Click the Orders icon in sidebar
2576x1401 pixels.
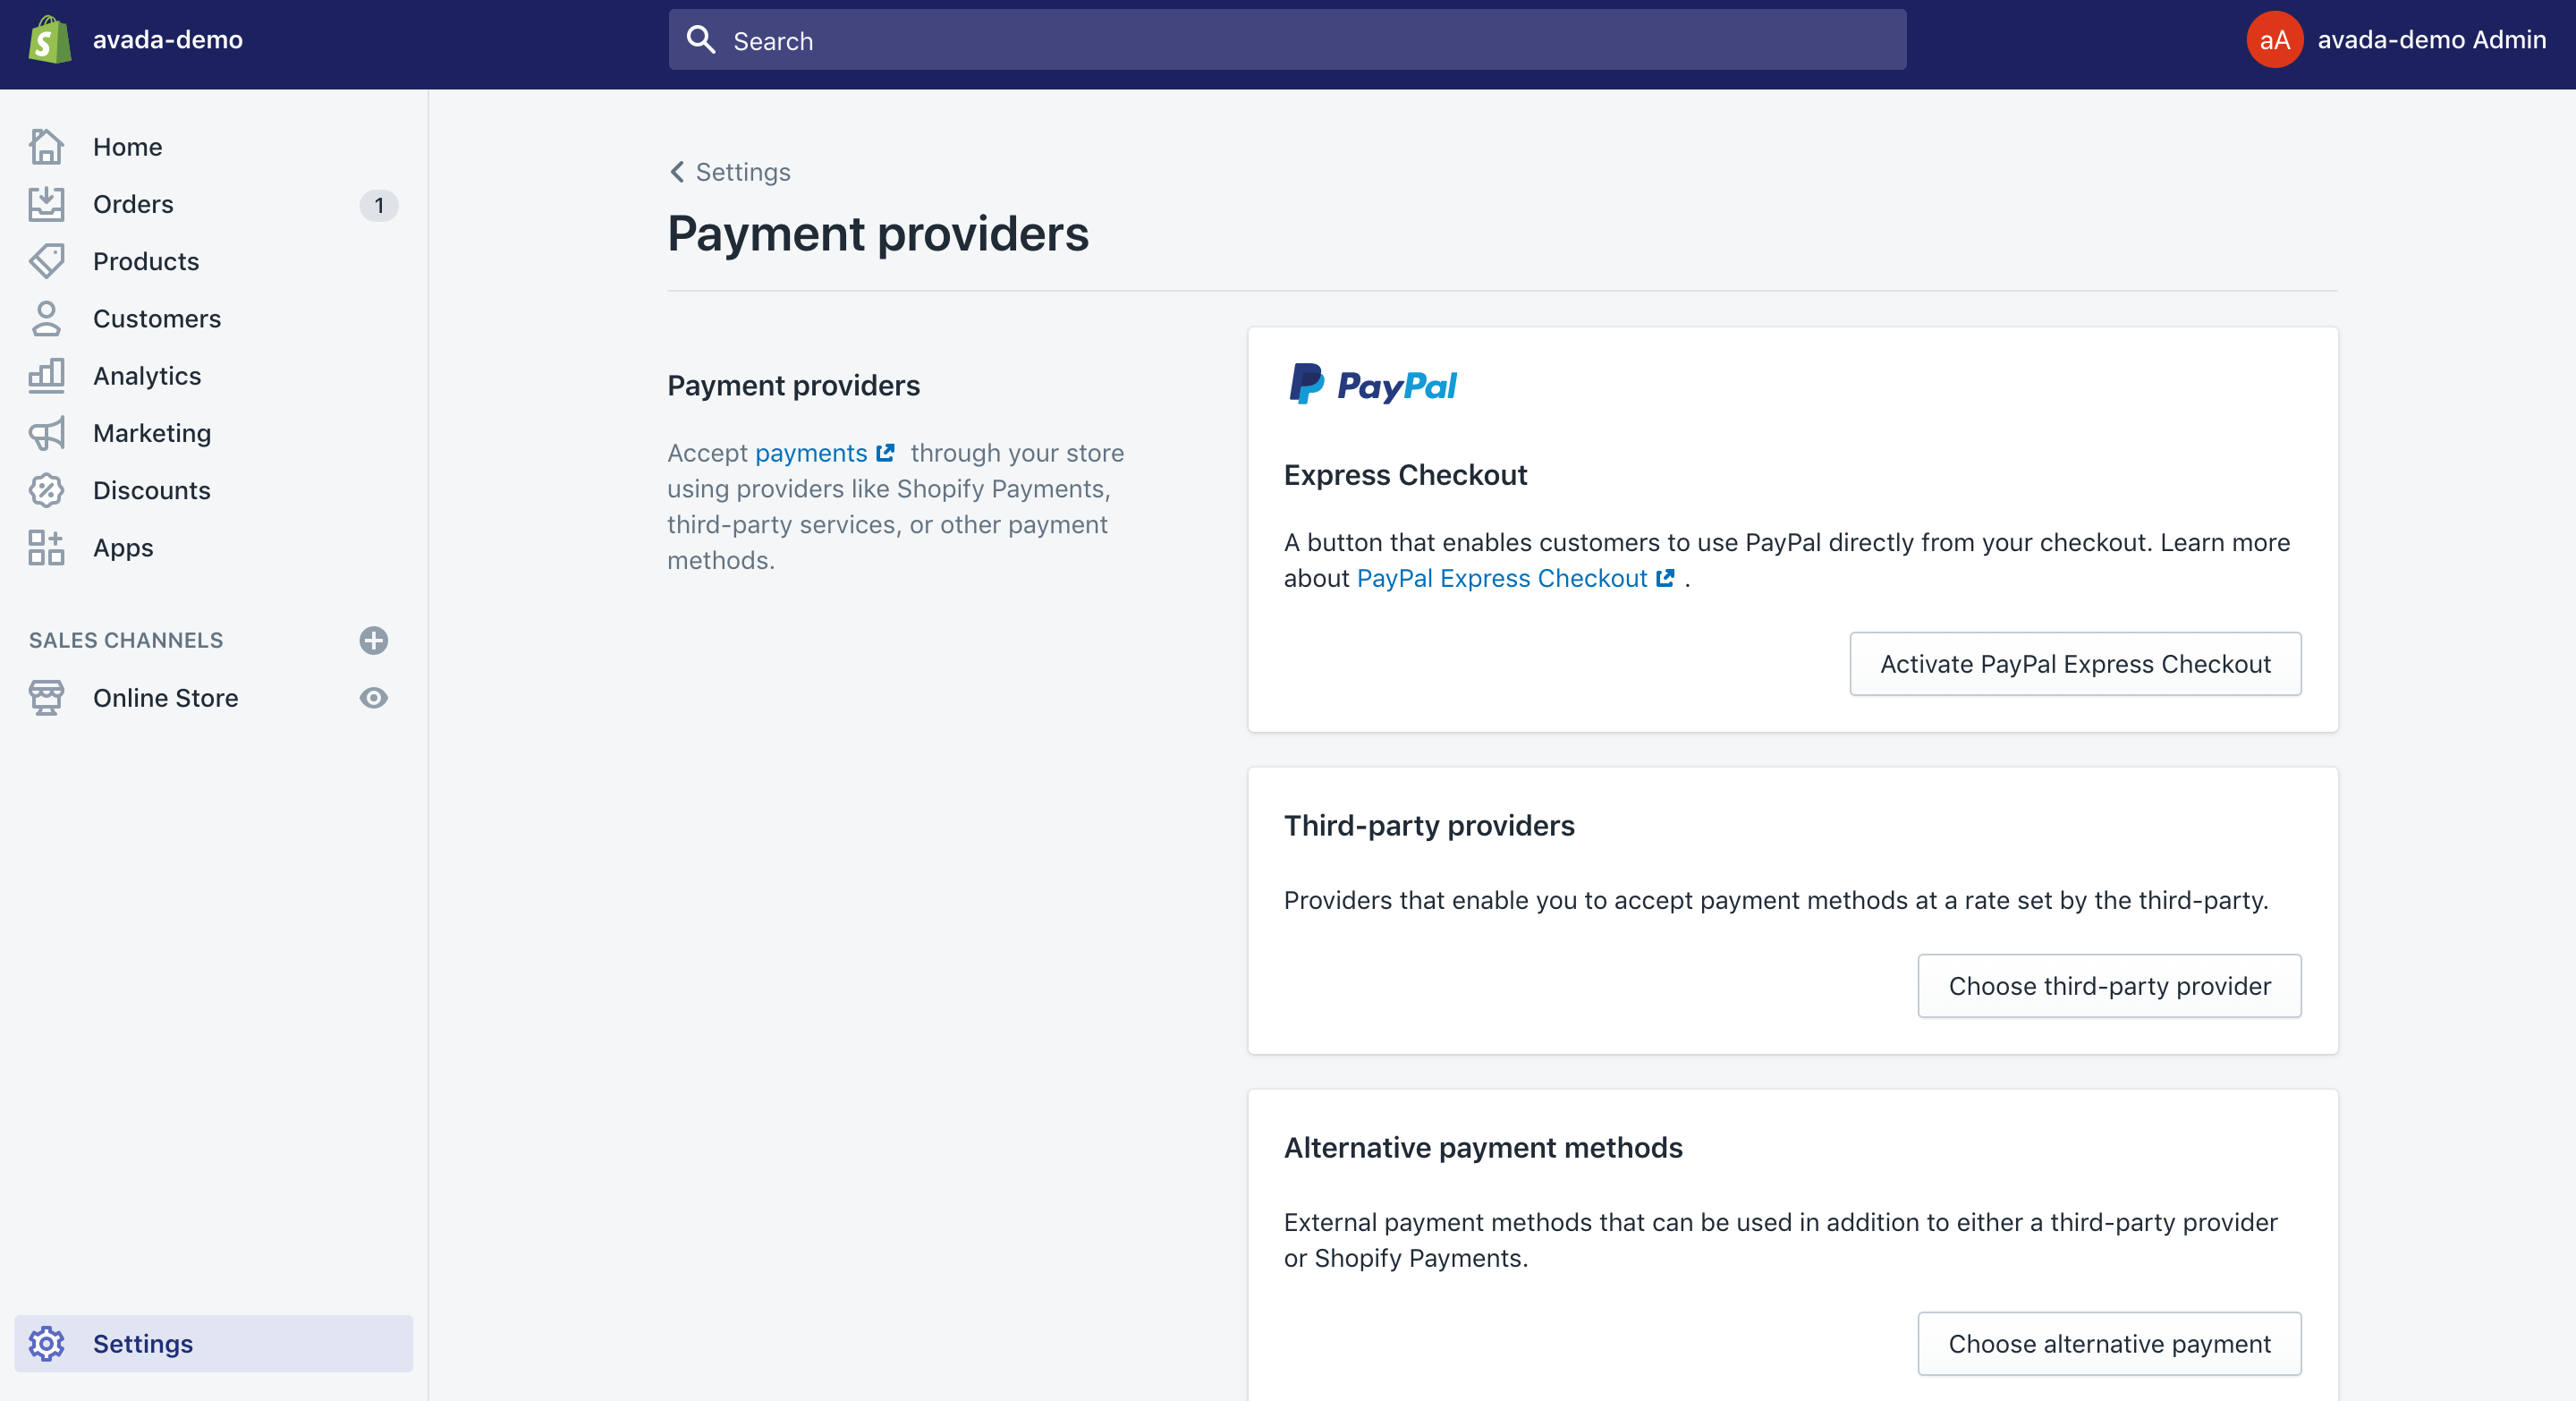click(x=47, y=204)
